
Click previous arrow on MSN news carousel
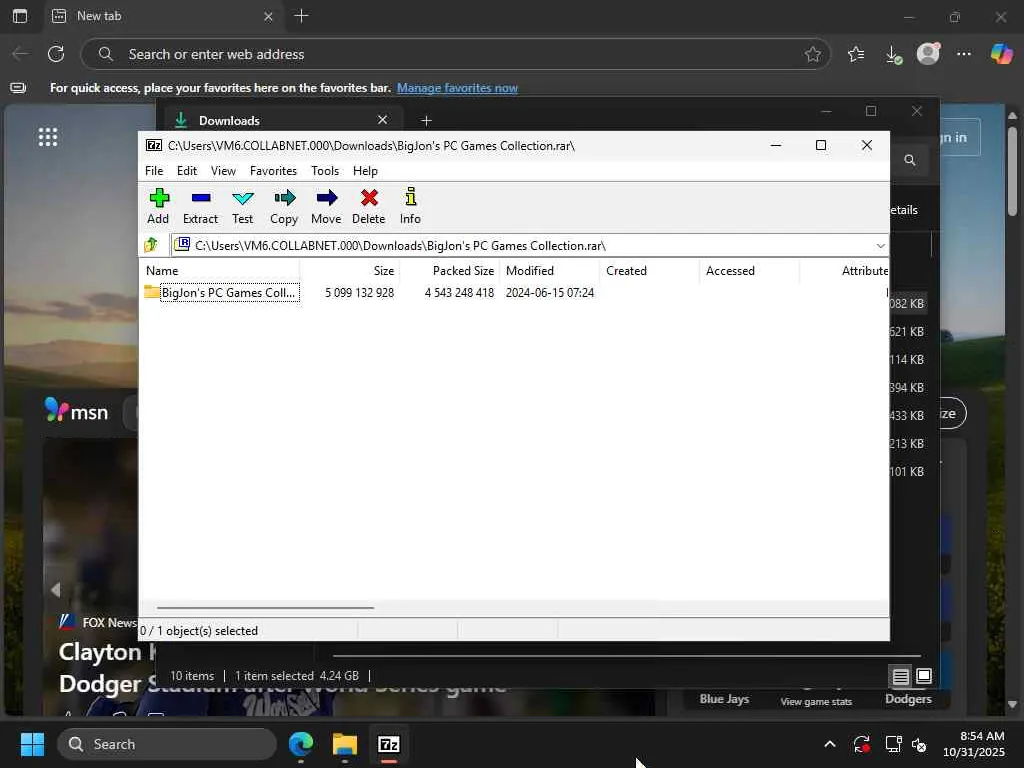click(56, 590)
